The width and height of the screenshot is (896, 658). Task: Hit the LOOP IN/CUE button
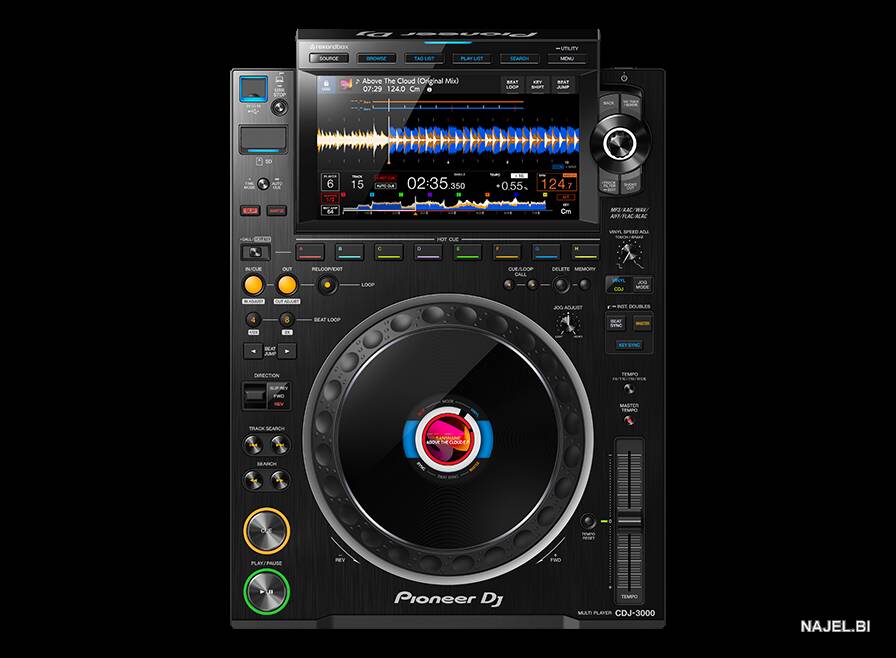(x=253, y=284)
